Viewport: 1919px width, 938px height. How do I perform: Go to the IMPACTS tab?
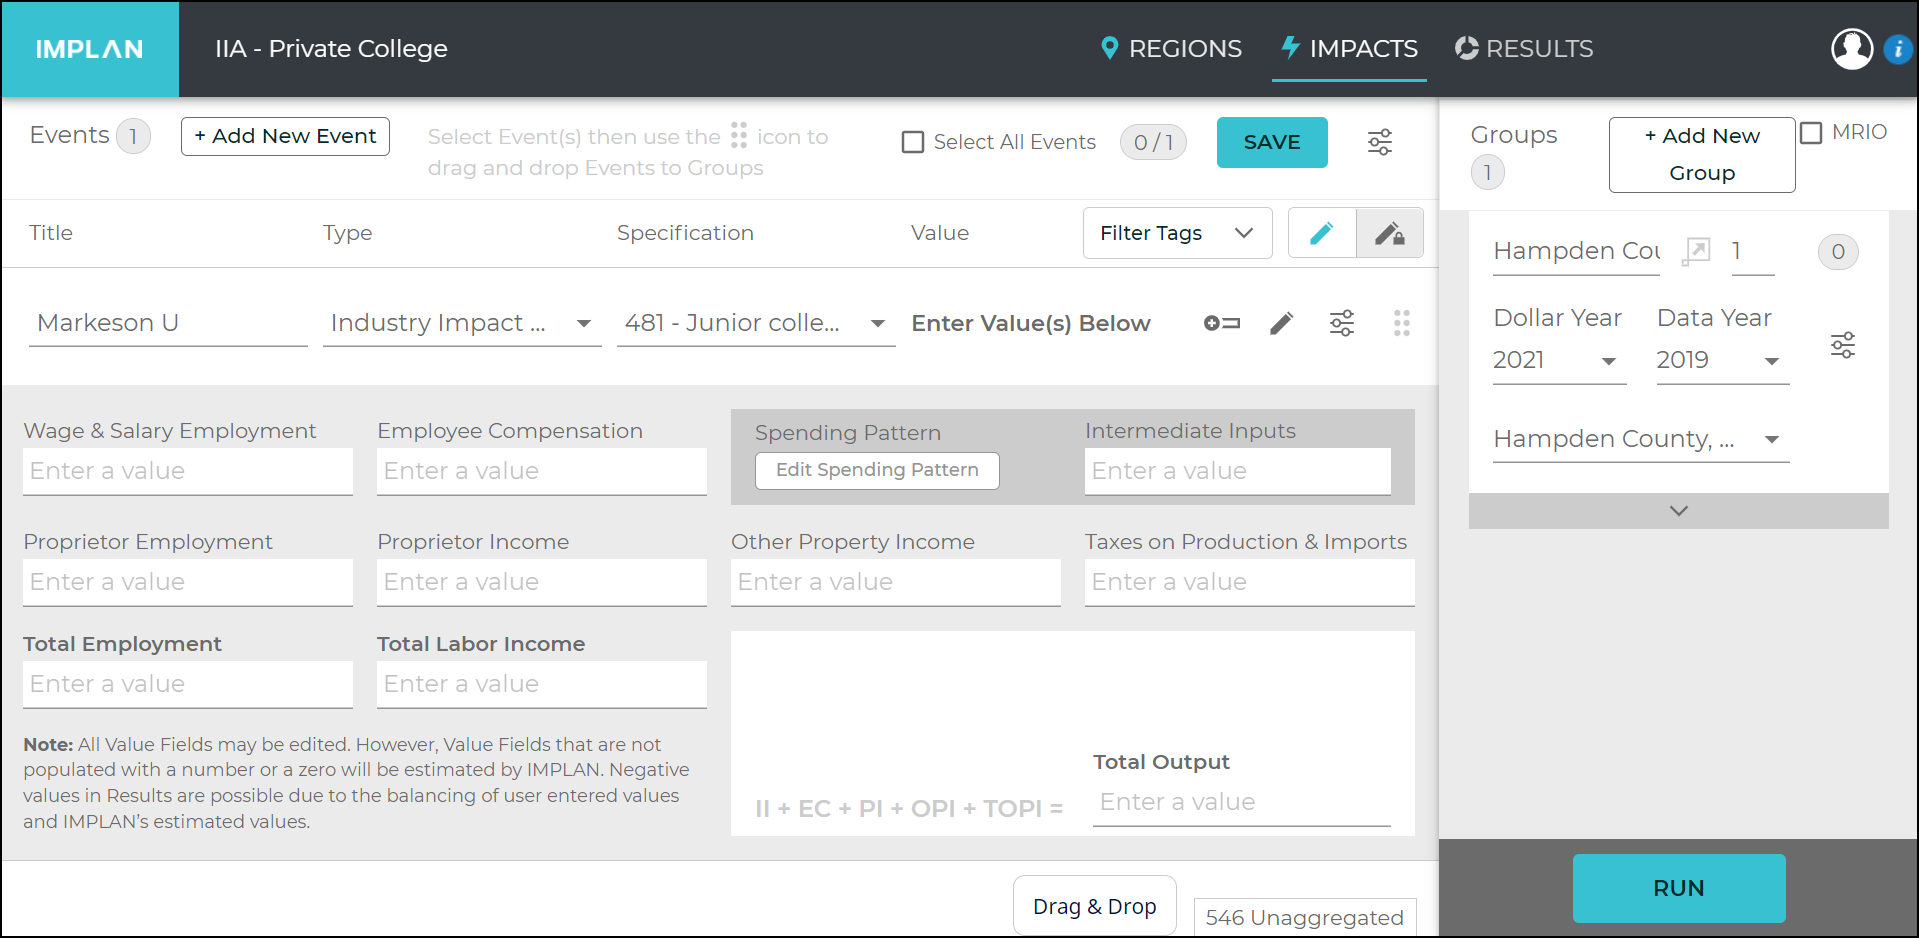(x=1349, y=48)
